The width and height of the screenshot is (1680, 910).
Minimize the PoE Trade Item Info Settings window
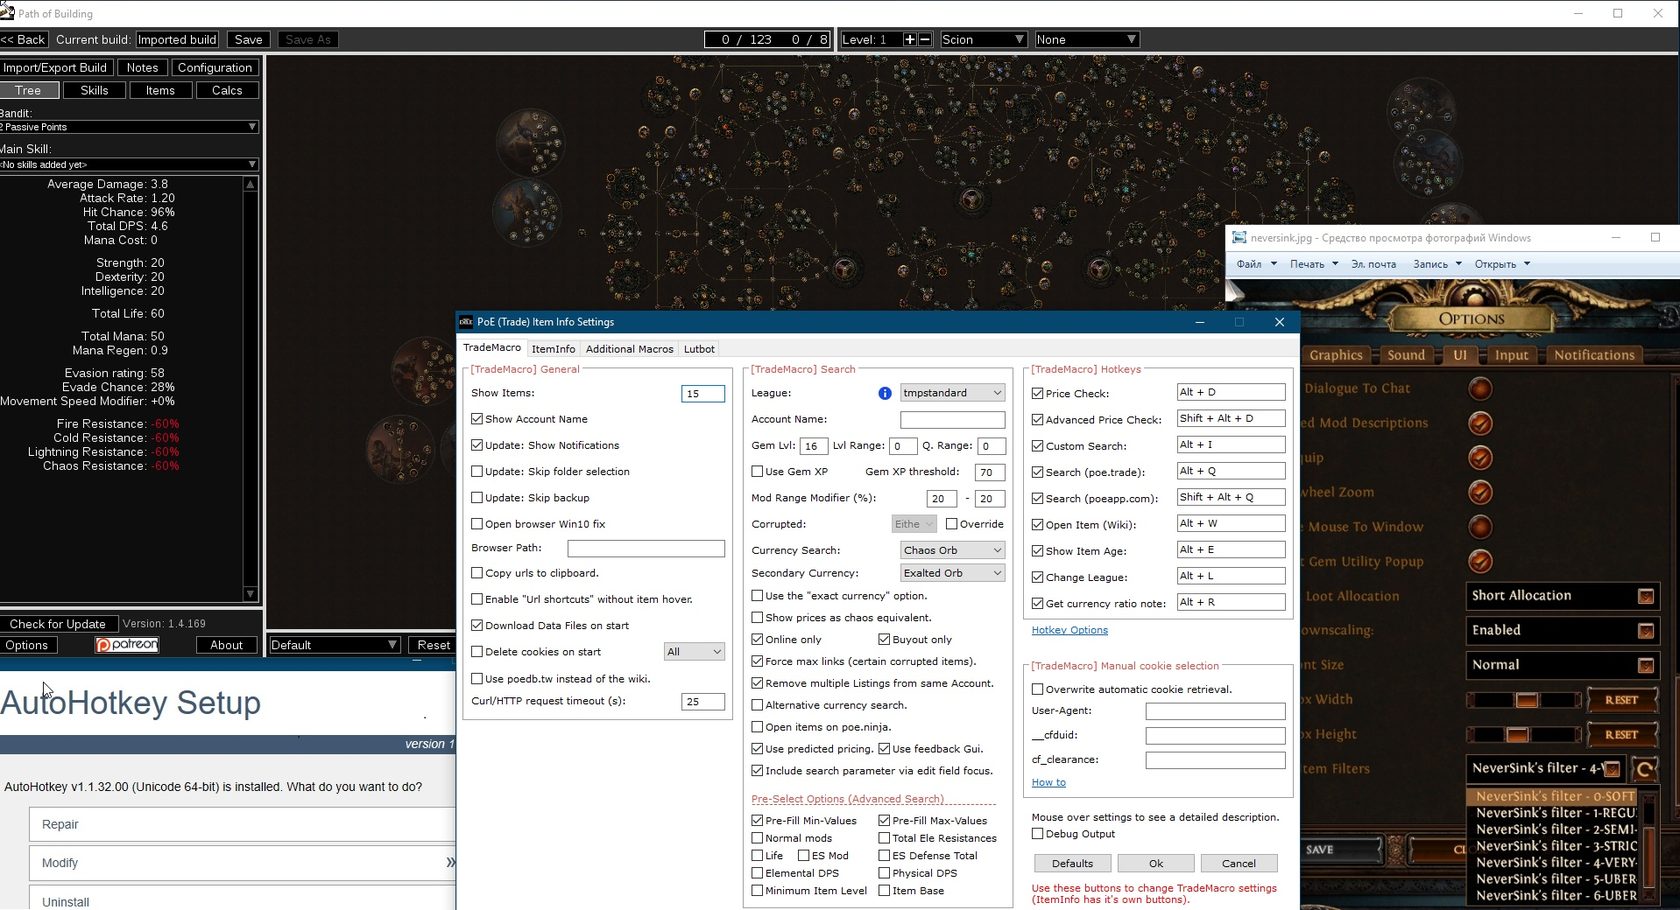coord(1200,322)
